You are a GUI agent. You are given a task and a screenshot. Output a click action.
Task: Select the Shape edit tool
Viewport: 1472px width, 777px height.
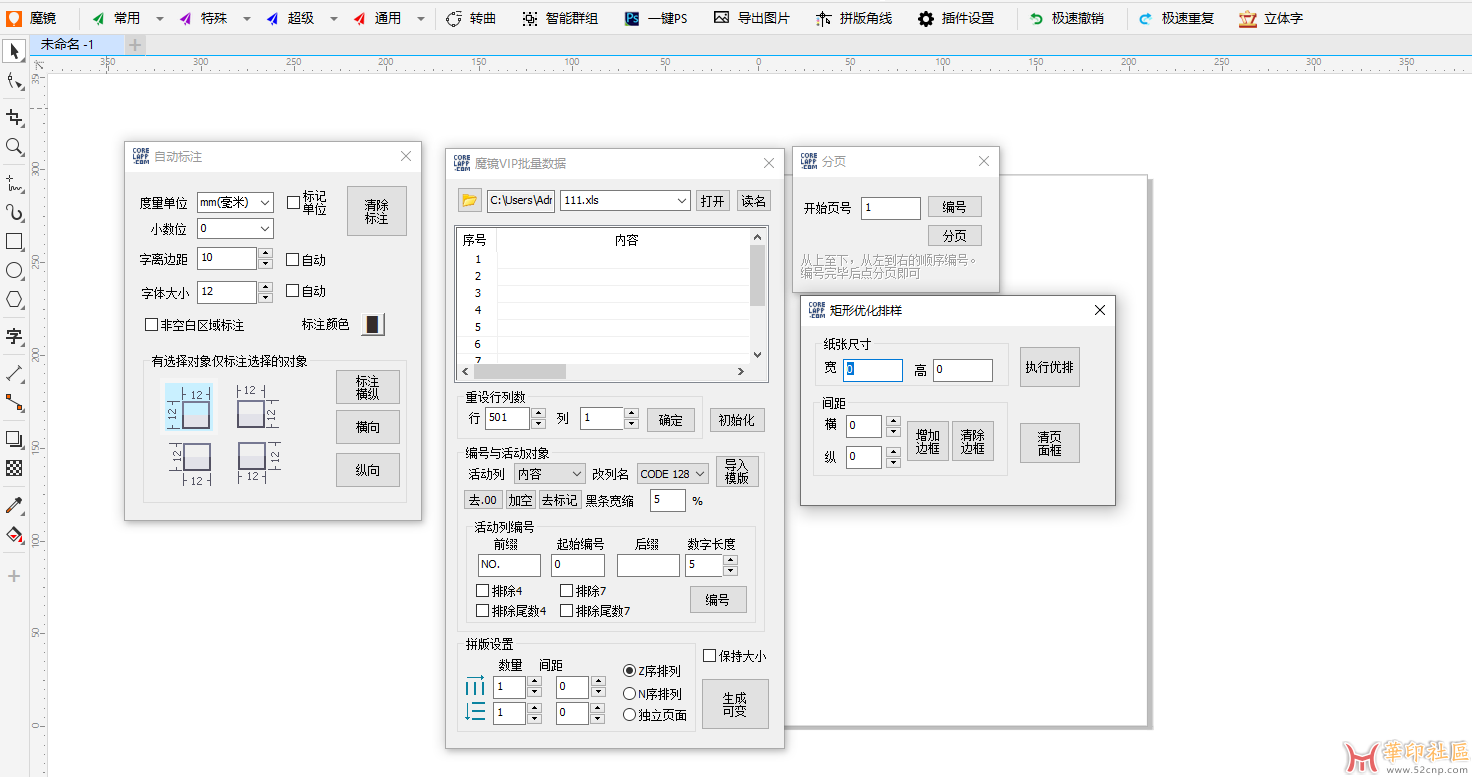tap(14, 82)
